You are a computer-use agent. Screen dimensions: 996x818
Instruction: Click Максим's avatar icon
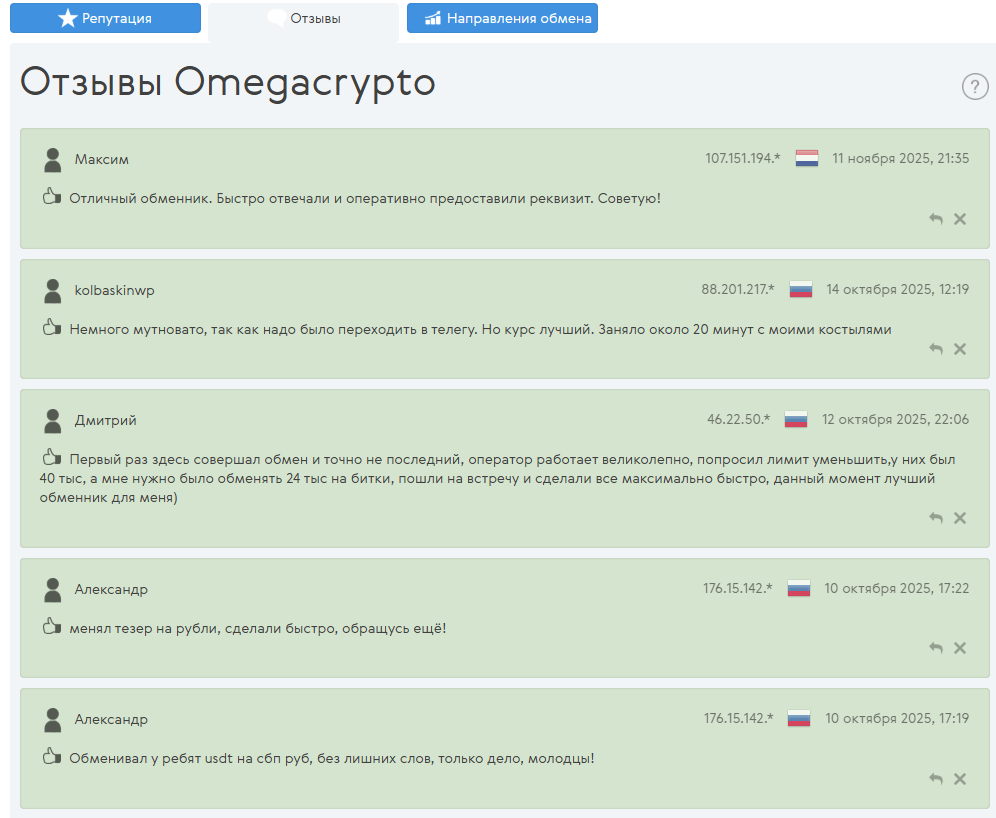coord(52,158)
